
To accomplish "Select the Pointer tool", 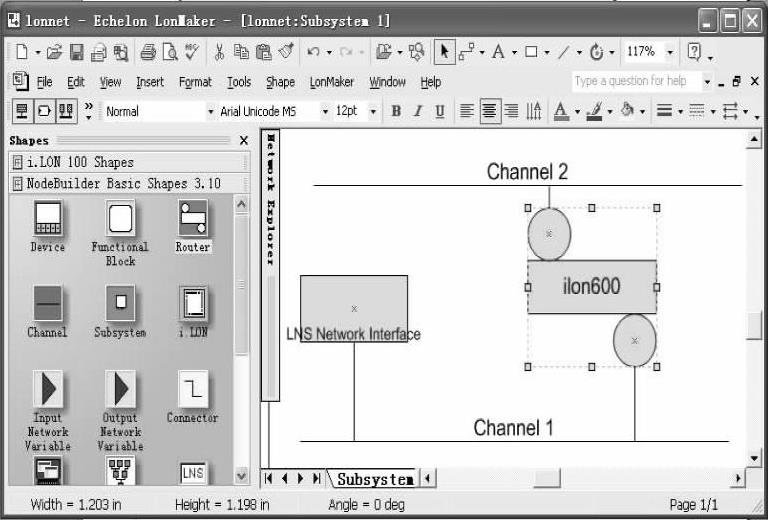I will [445, 51].
